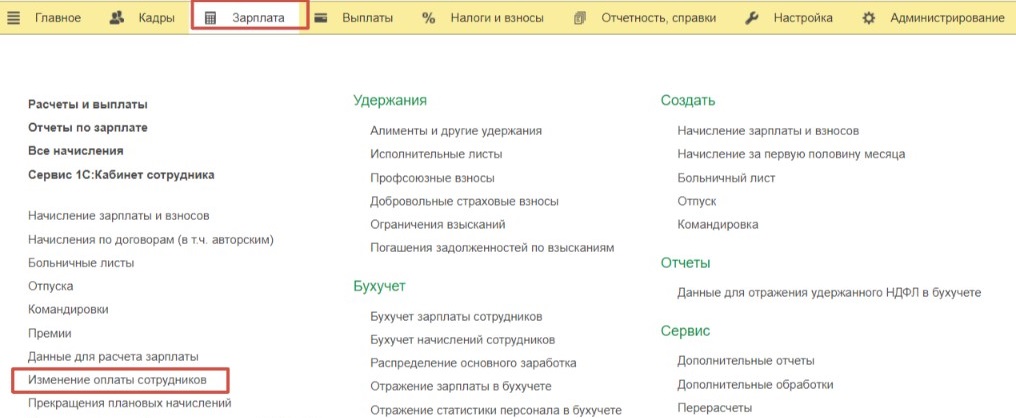Open Бухучет зарплаты сотрудников

pyautogui.click(x=456, y=316)
